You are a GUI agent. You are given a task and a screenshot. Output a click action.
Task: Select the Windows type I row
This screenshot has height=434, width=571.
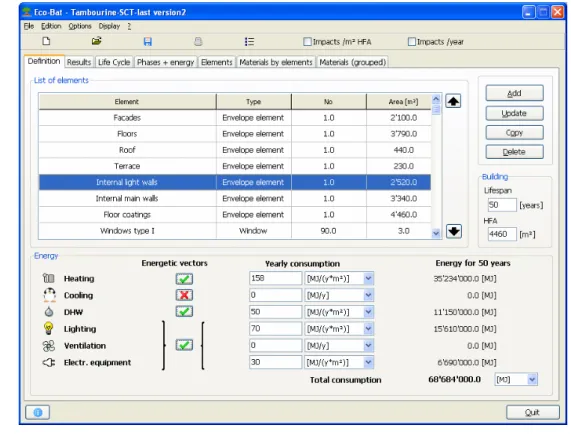point(235,231)
